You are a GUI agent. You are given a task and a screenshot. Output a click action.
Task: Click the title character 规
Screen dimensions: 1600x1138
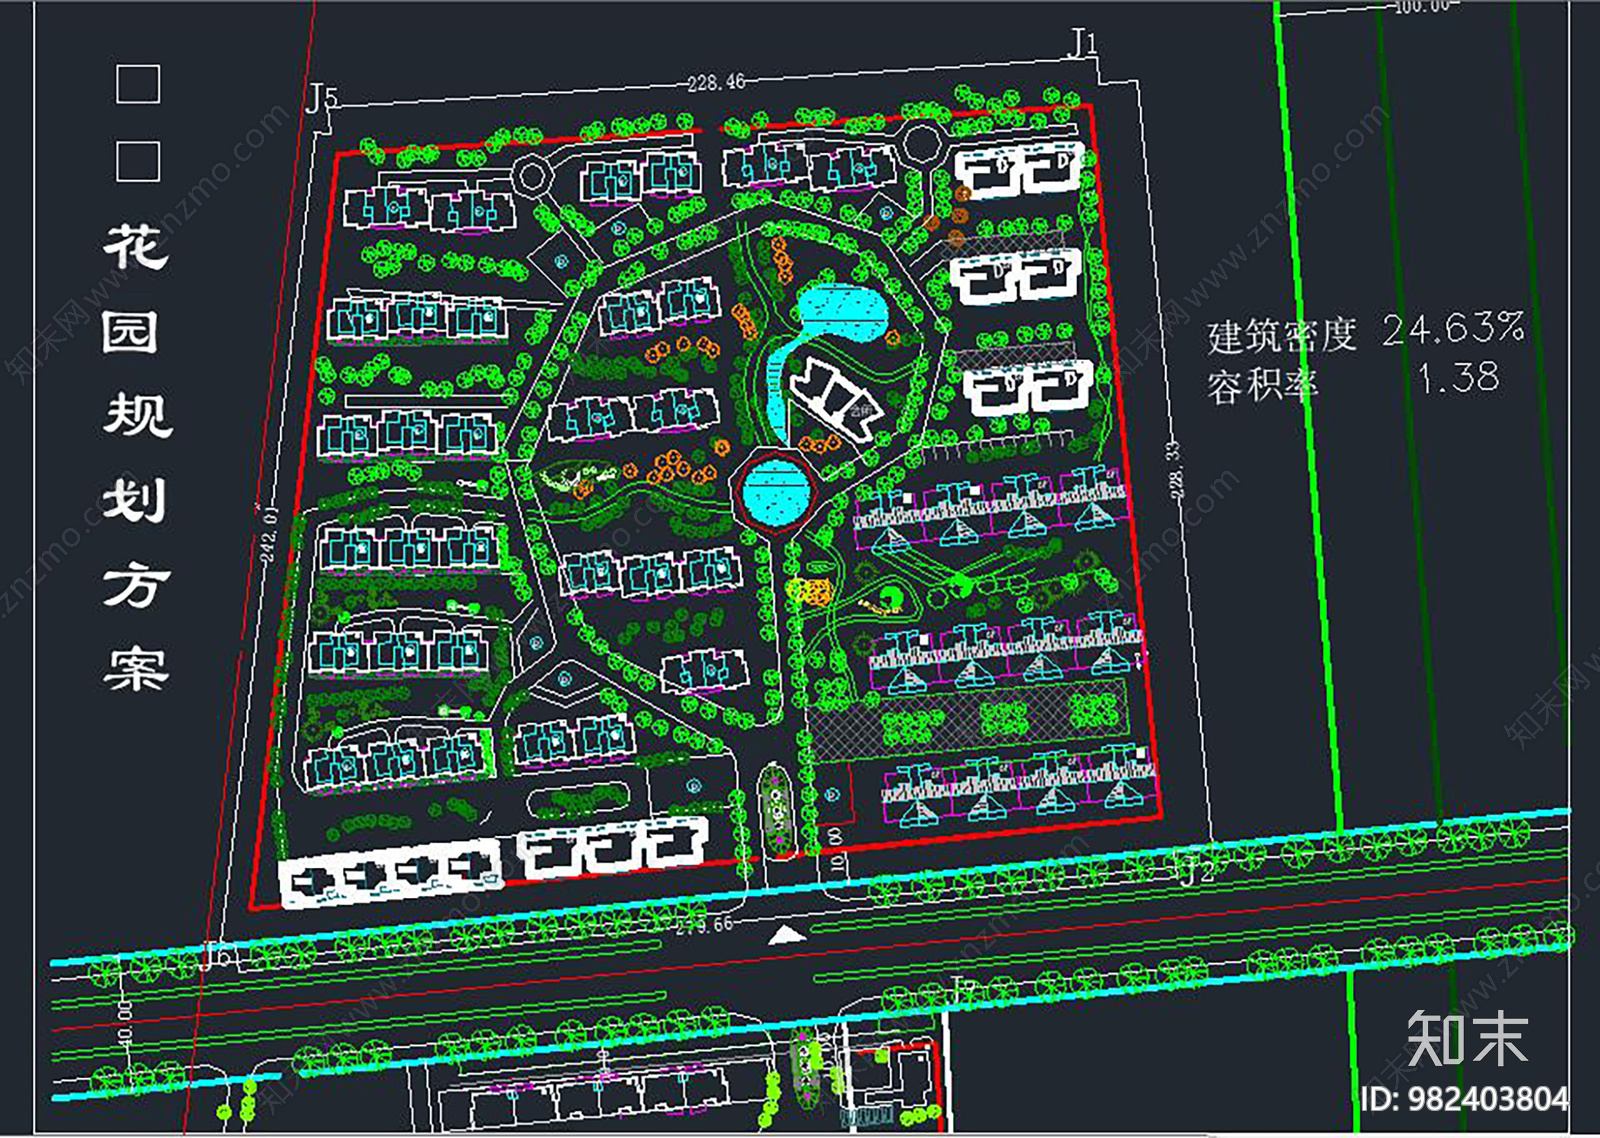pyautogui.click(x=138, y=414)
